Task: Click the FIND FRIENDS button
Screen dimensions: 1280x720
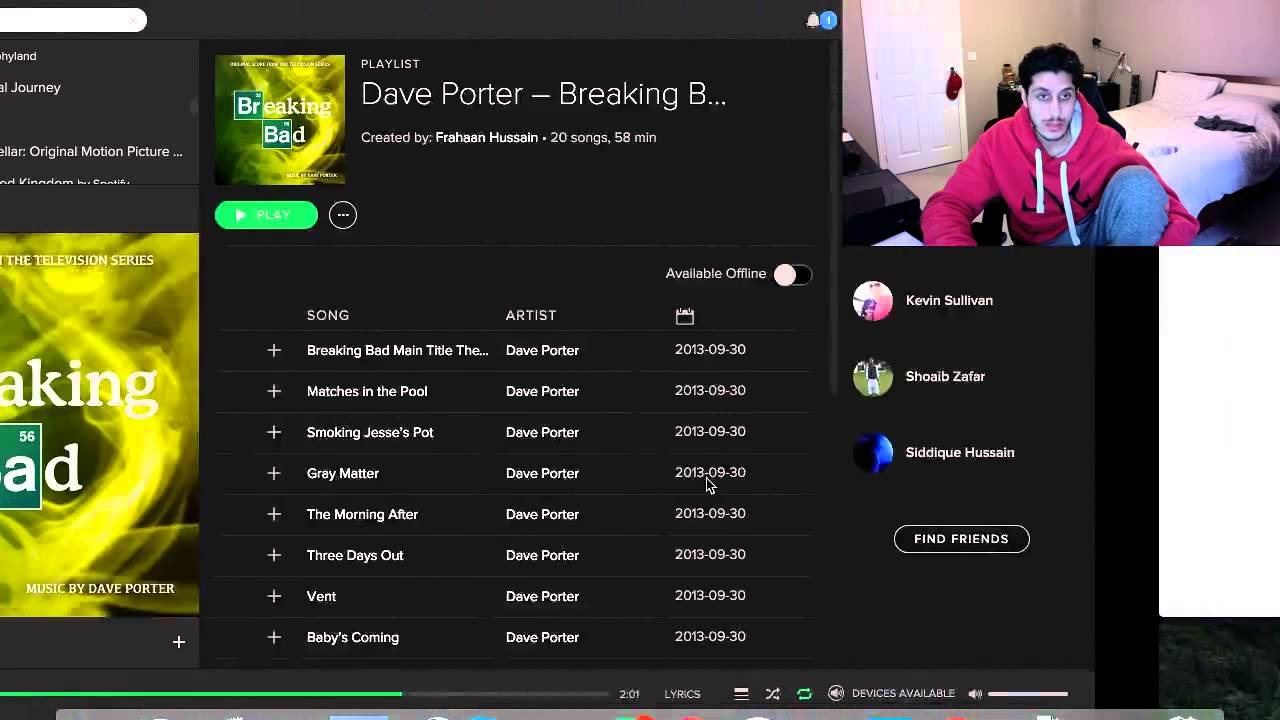Action: coord(961,539)
